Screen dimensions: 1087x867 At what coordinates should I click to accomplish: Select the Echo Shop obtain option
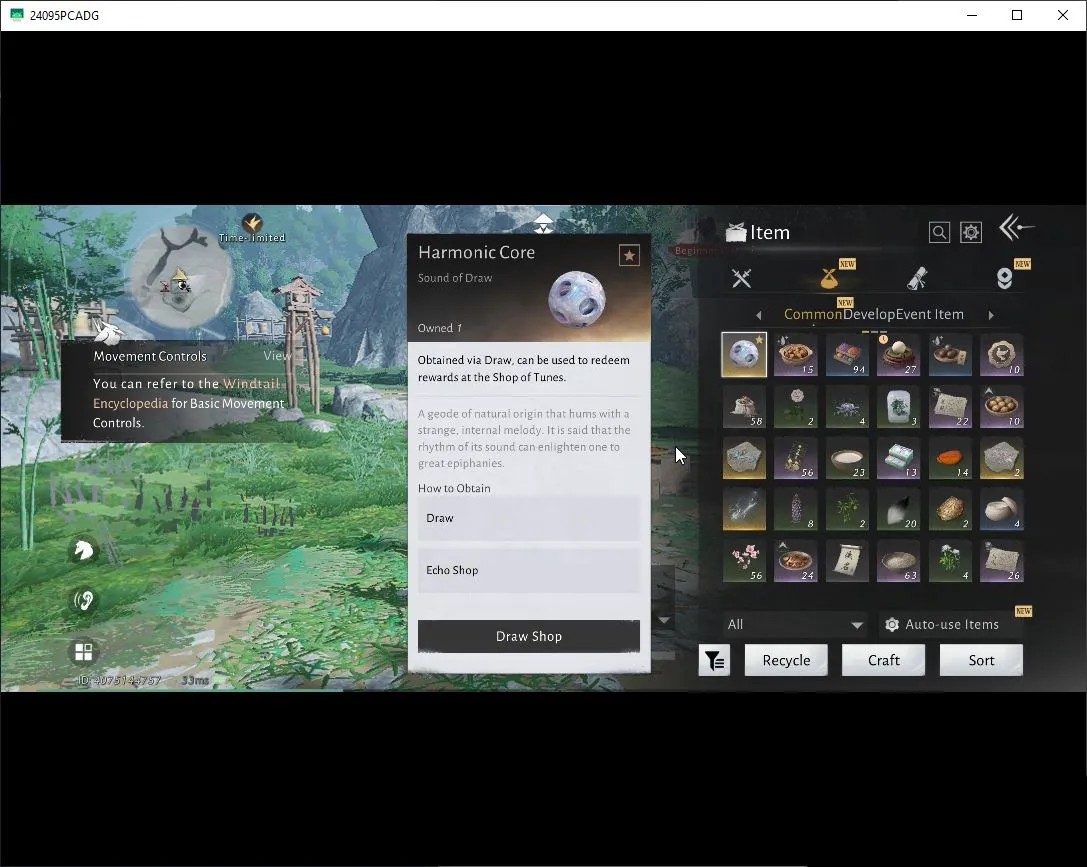(529, 570)
